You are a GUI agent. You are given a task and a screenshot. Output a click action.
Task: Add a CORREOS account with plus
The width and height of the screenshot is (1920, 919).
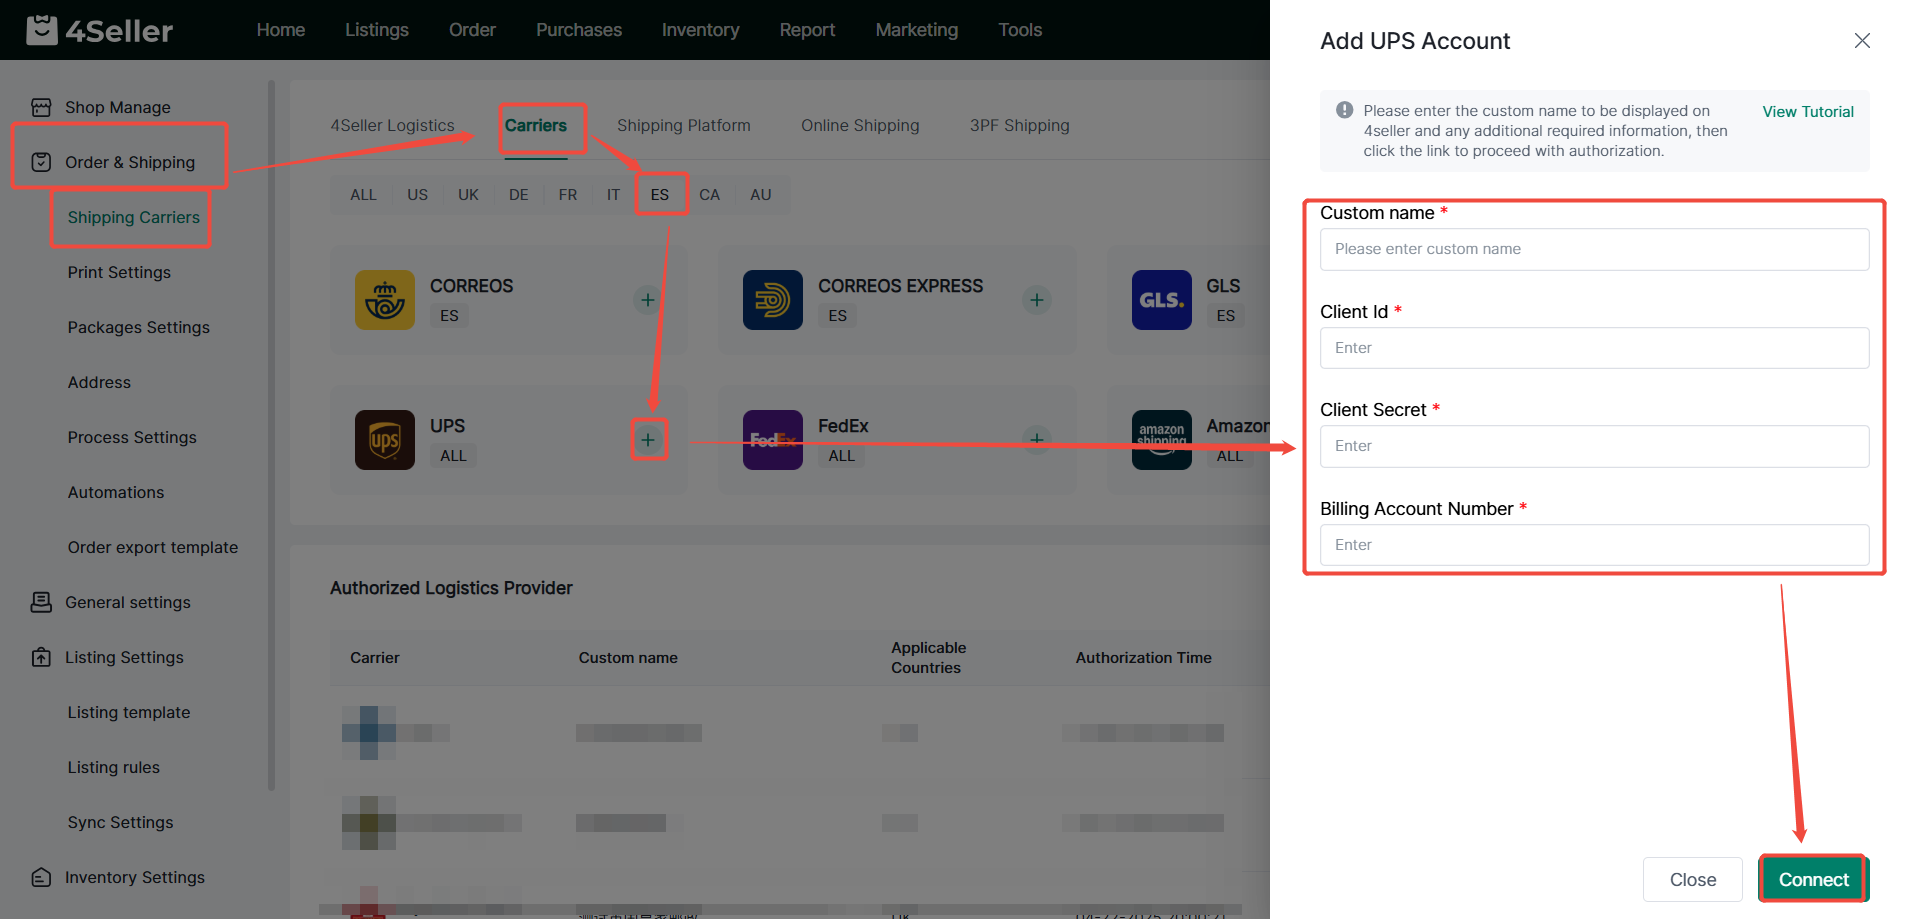[x=648, y=300]
